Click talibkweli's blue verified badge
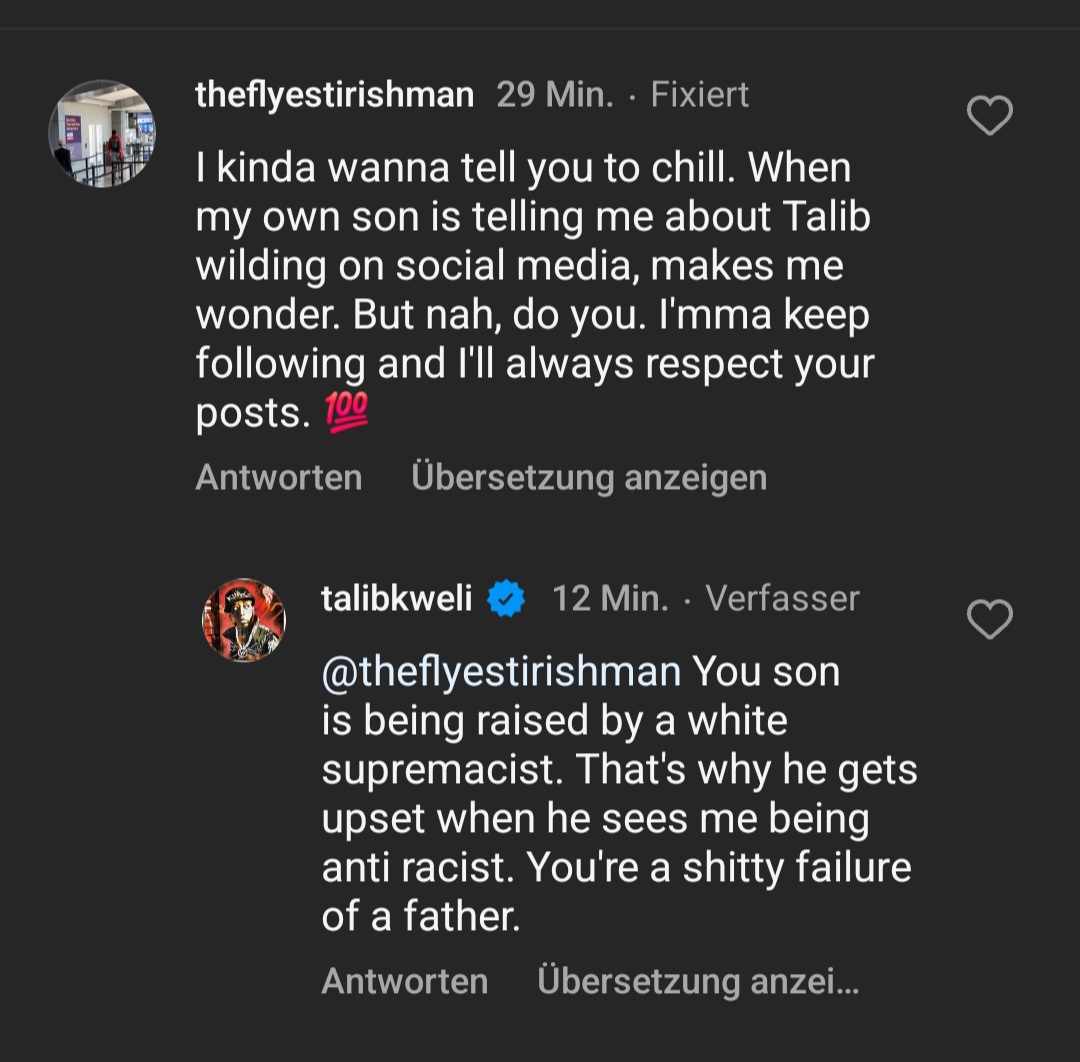Image resolution: width=1080 pixels, height=1062 pixels. click(507, 599)
